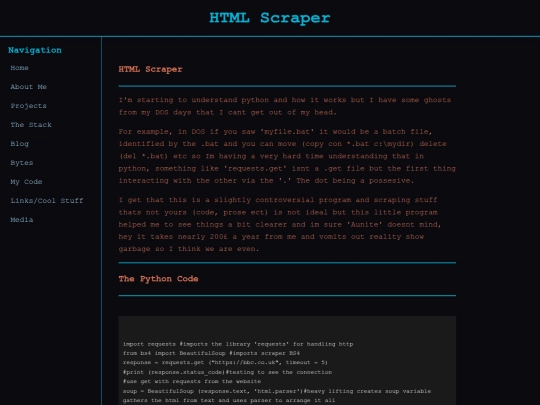Click the page title HTML Scraper at the top
The height and width of the screenshot is (405, 540).
270,18
